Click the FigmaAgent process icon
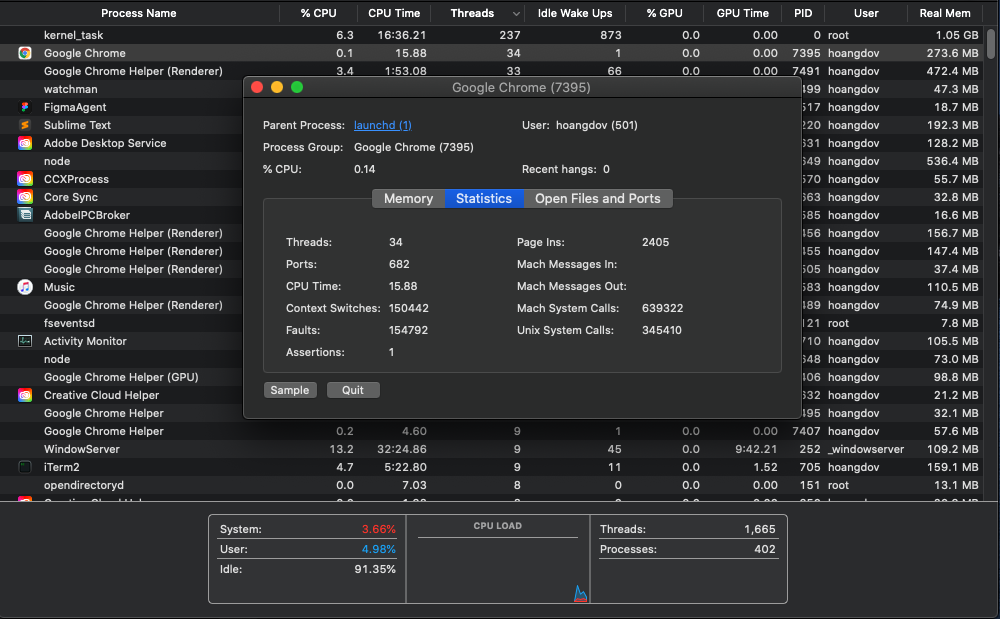Screen dimensions: 1000x619 [x=25, y=107]
